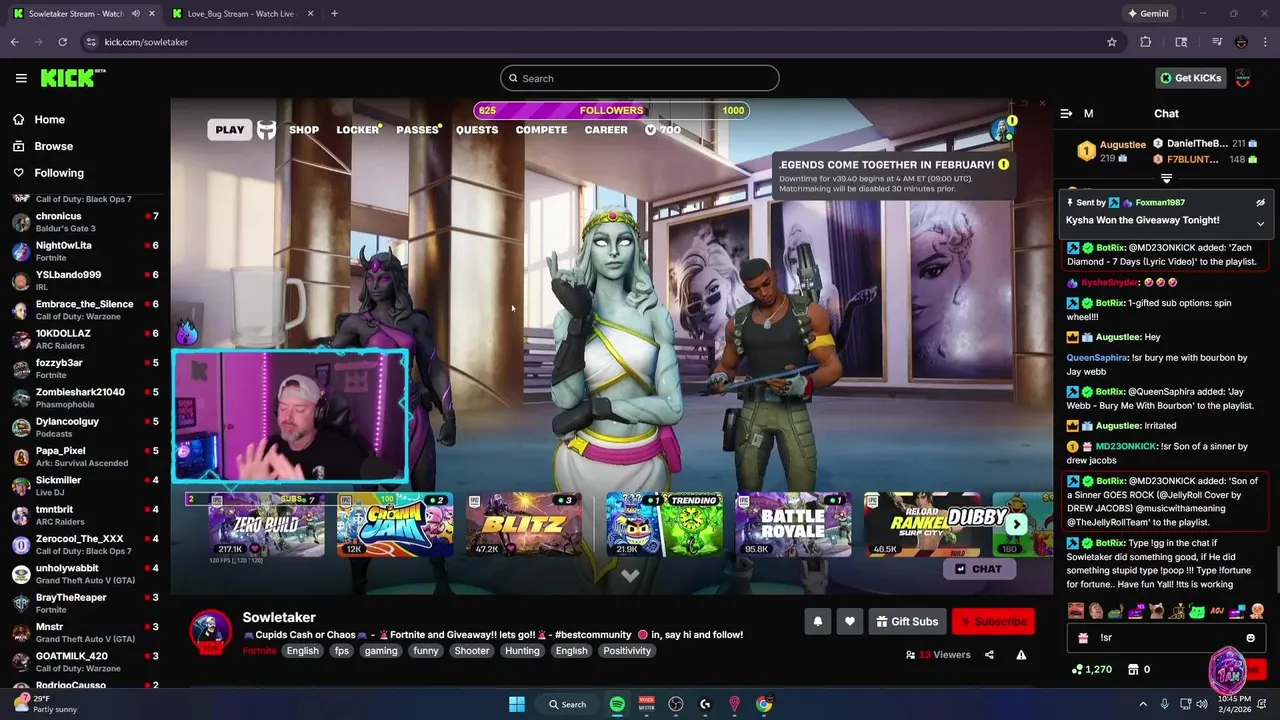Select the Hunting tag

[x=522, y=651]
